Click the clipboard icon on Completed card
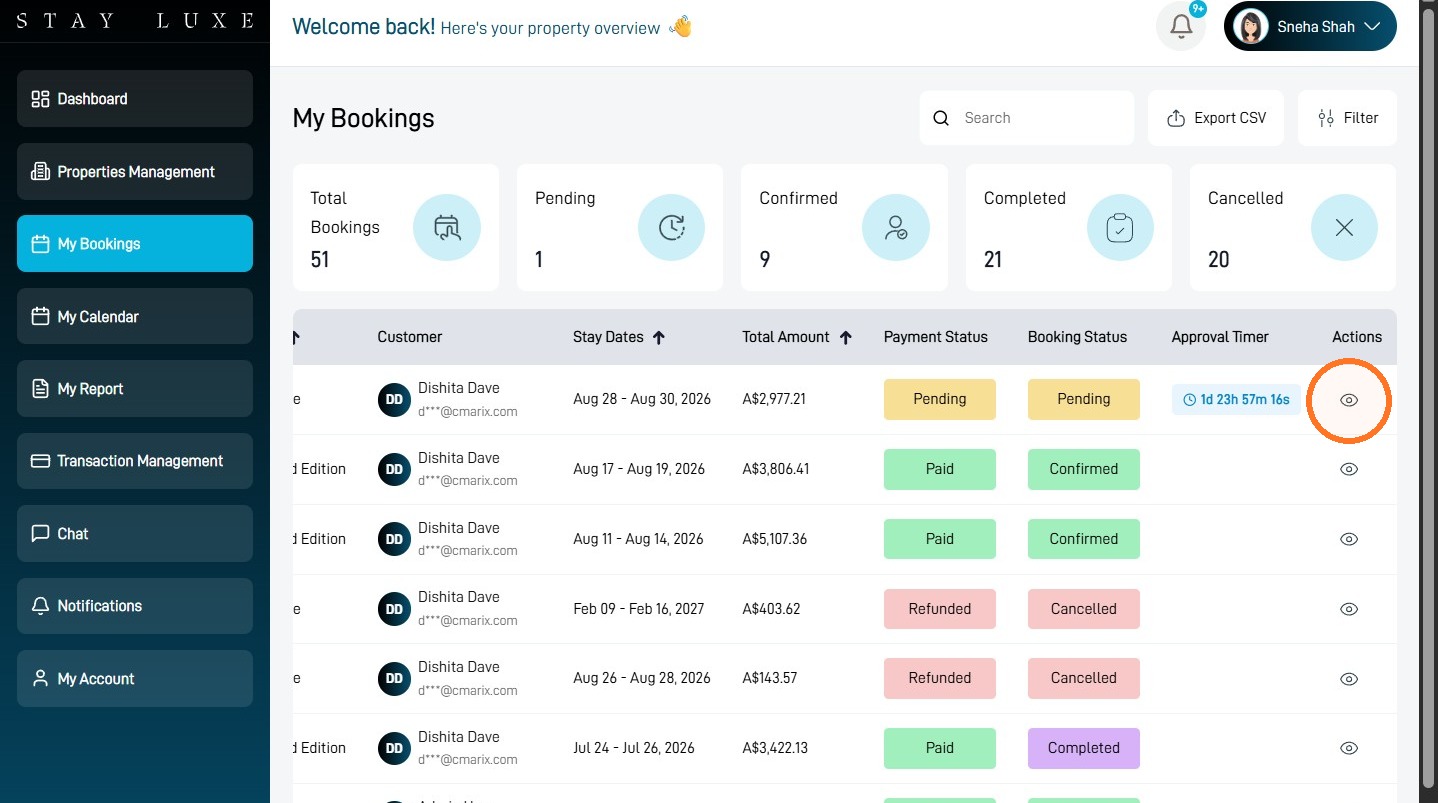The height and width of the screenshot is (803, 1438). click(1120, 228)
